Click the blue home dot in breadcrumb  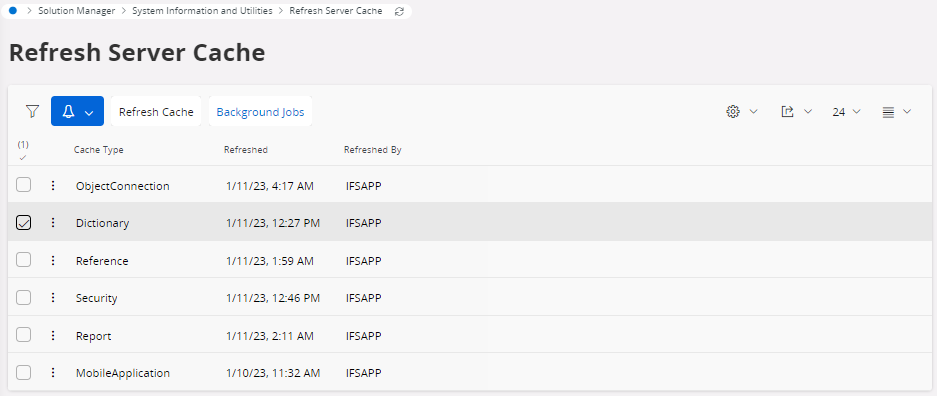tap(13, 11)
